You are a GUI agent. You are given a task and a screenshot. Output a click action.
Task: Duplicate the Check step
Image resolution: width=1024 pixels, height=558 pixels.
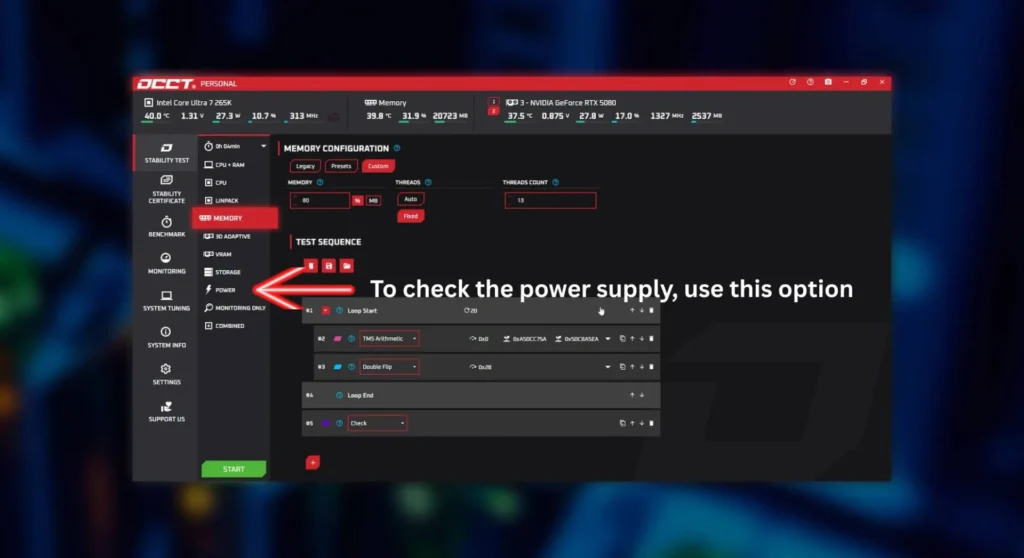point(622,423)
